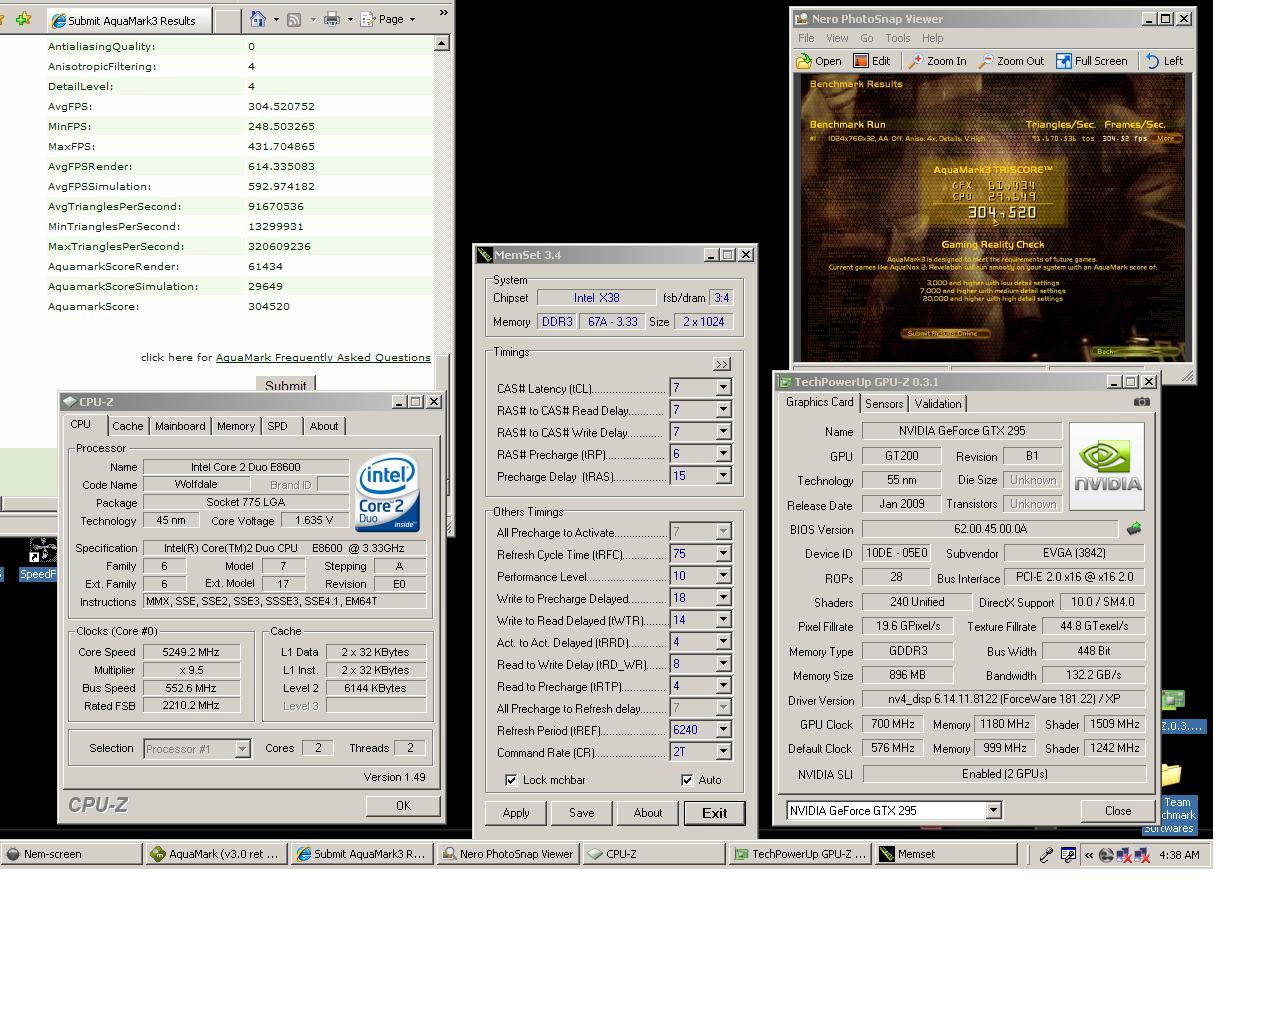Click Edit in Nero PhotoSnap Viewer toolbar

871,61
